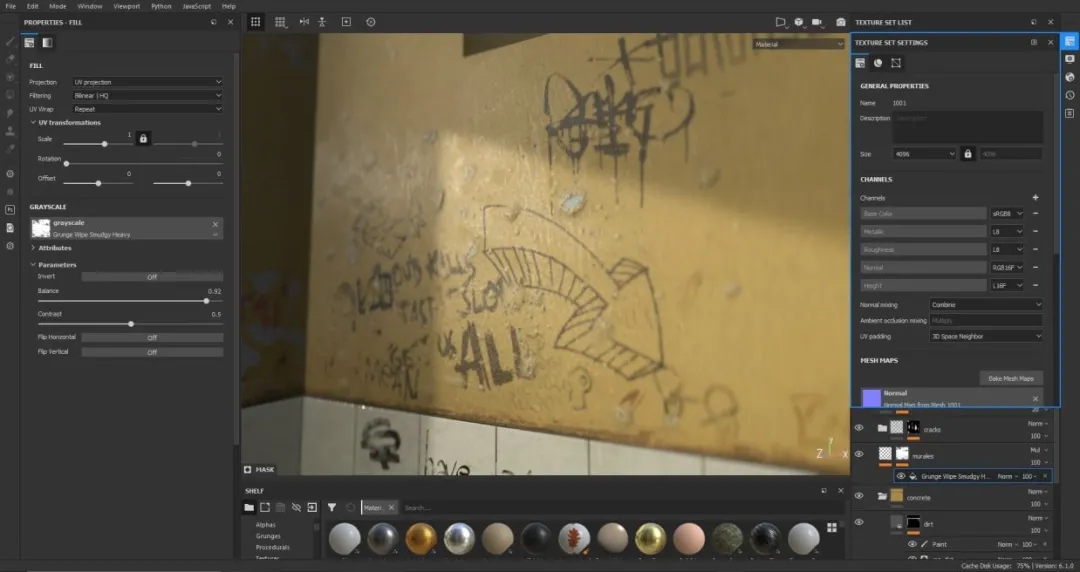
Task: Open the Normal mixing Combine dropdown
Action: pyautogui.click(x=986, y=305)
